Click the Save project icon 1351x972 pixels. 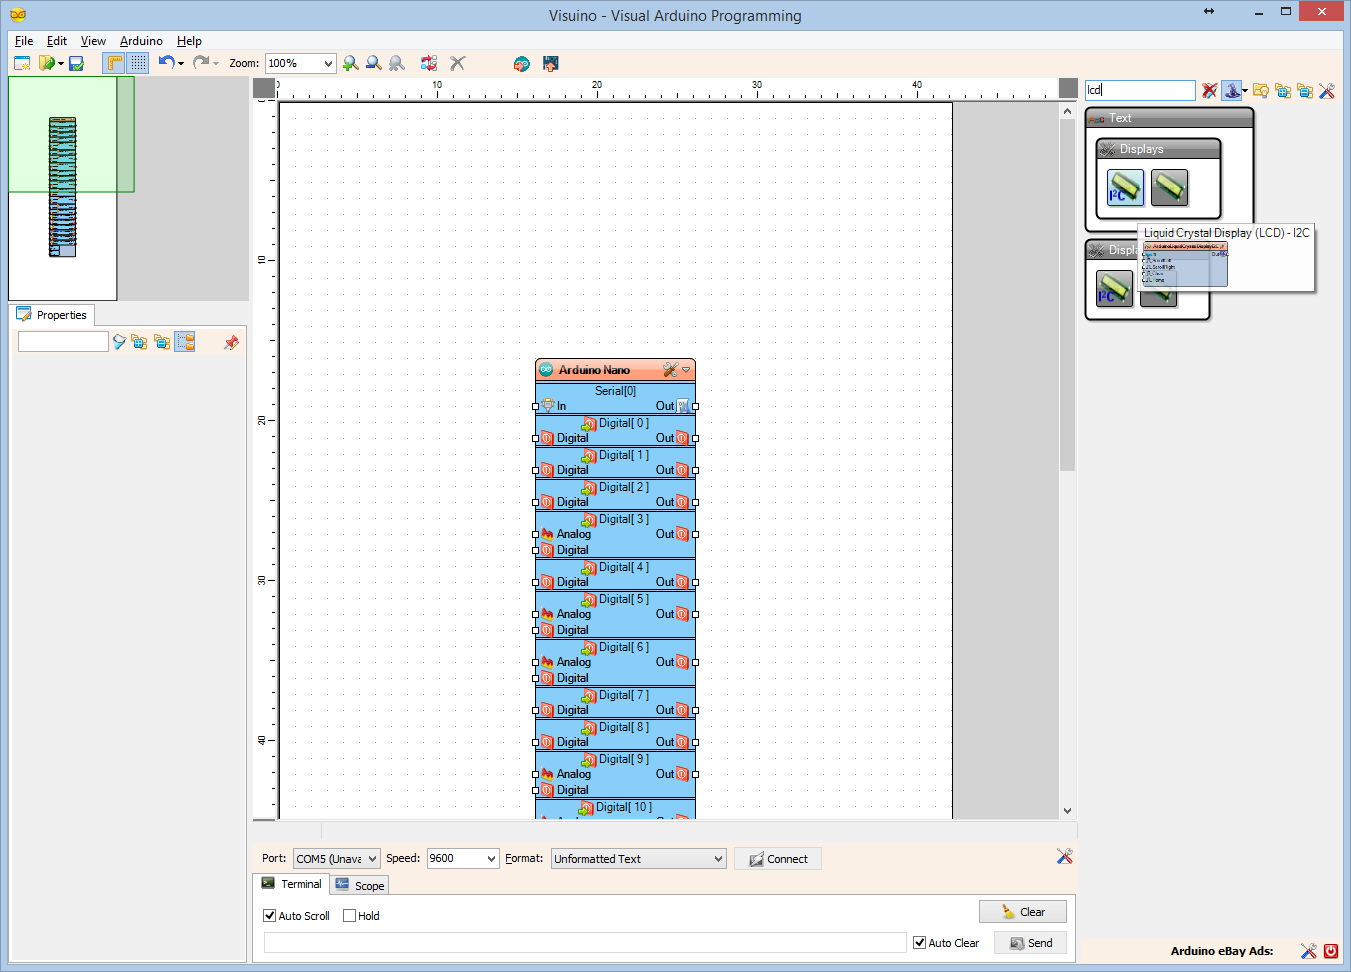pos(76,63)
